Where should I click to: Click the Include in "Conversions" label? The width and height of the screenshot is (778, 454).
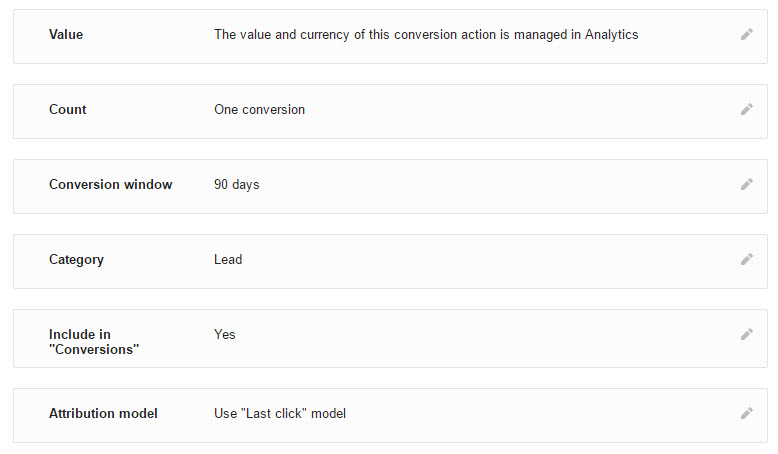(94, 342)
